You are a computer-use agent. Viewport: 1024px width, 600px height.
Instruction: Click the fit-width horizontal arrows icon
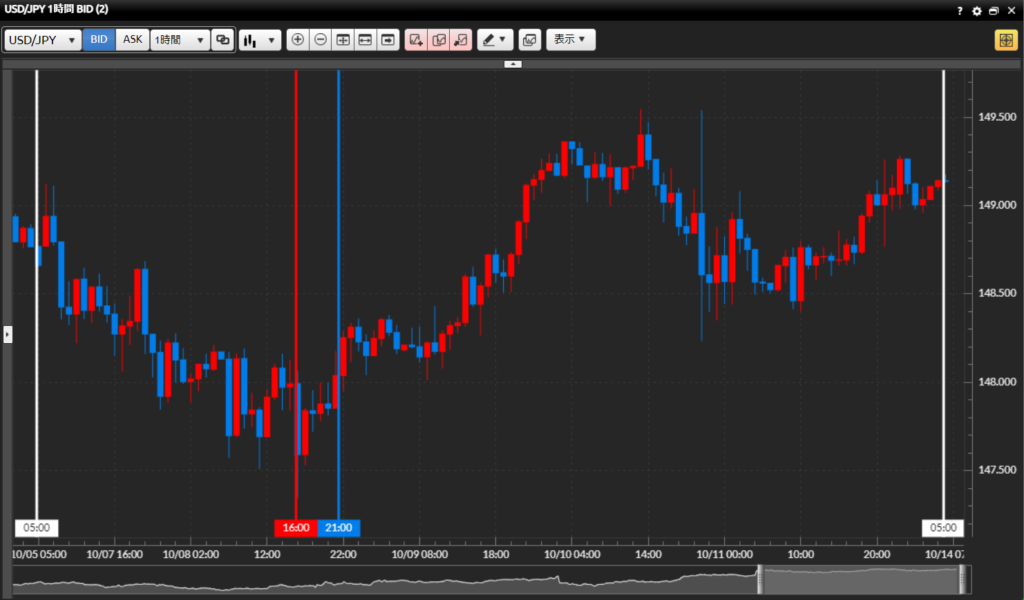[365, 40]
